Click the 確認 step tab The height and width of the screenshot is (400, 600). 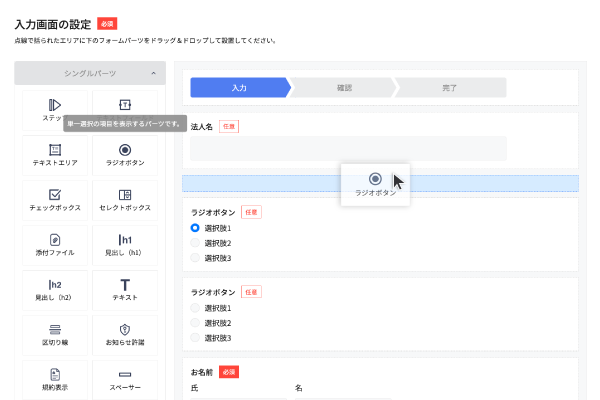coord(344,88)
